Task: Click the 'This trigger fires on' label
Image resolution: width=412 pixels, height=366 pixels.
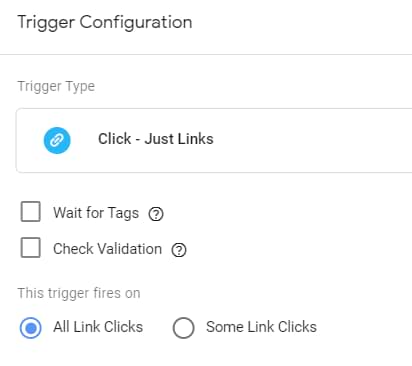Action: [79, 293]
